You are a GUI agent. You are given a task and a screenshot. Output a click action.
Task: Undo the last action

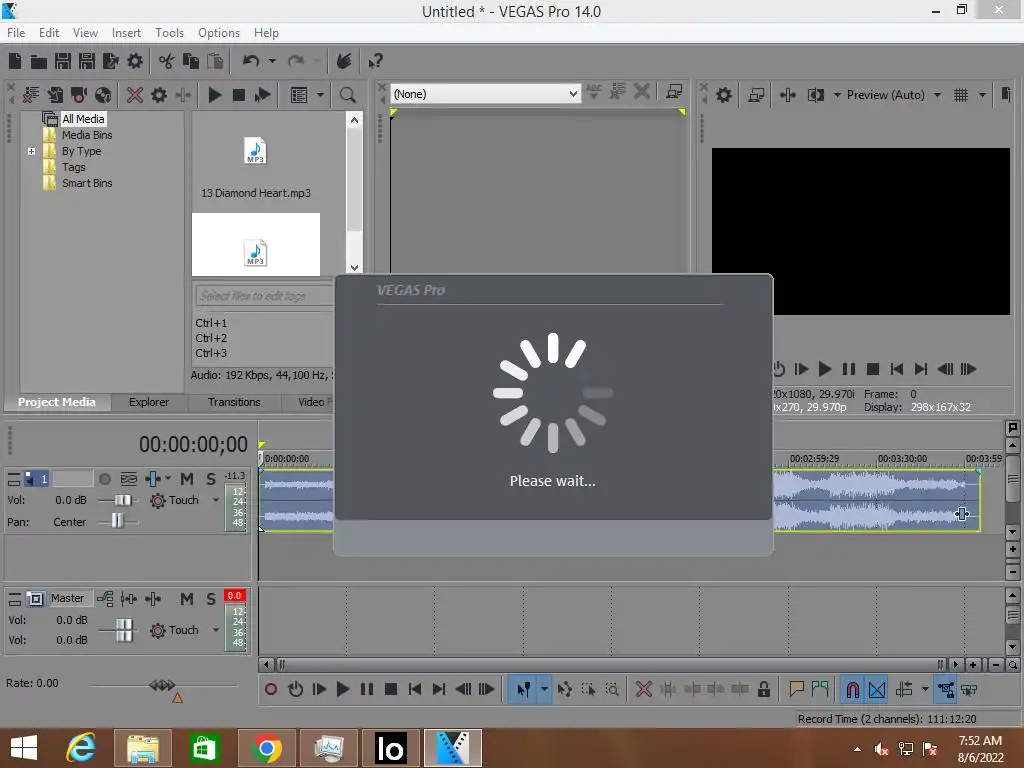tap(251, 61)
